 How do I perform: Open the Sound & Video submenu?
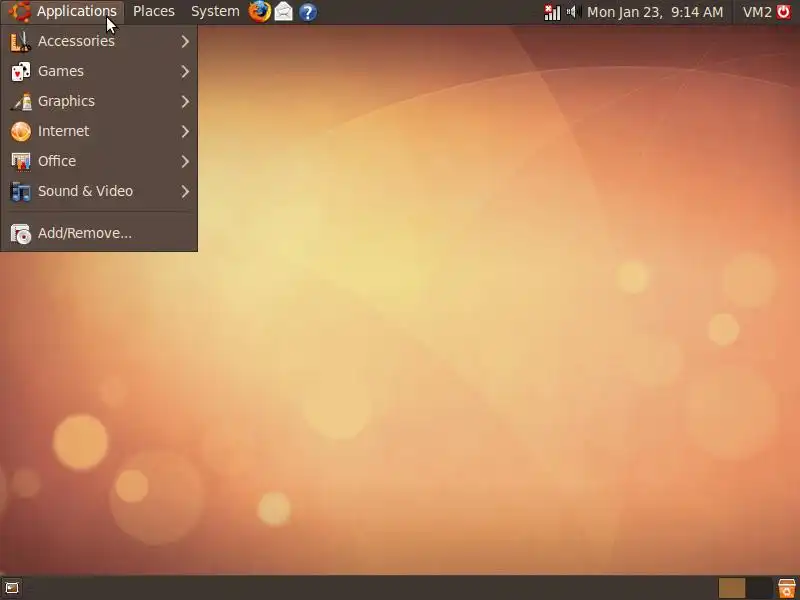coord(99,191)
